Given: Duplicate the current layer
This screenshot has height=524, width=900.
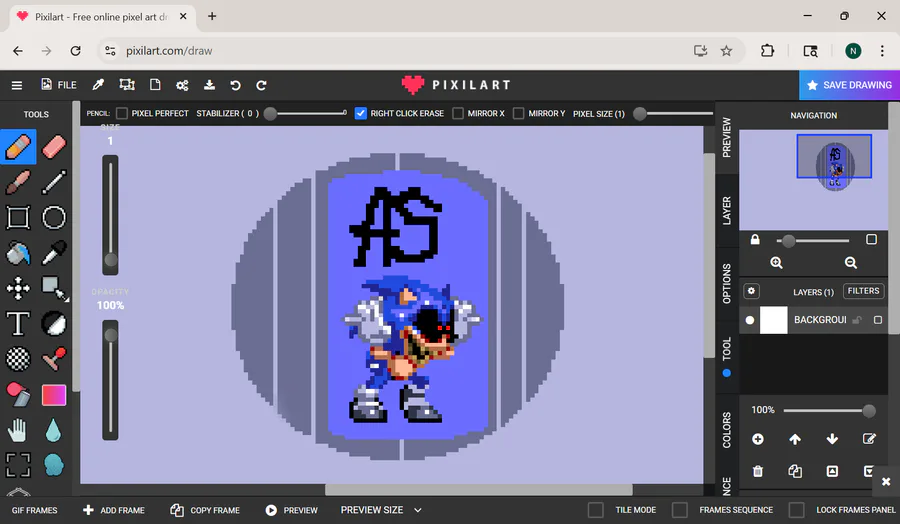Looking at the screenshot, I should pos(795,471).
